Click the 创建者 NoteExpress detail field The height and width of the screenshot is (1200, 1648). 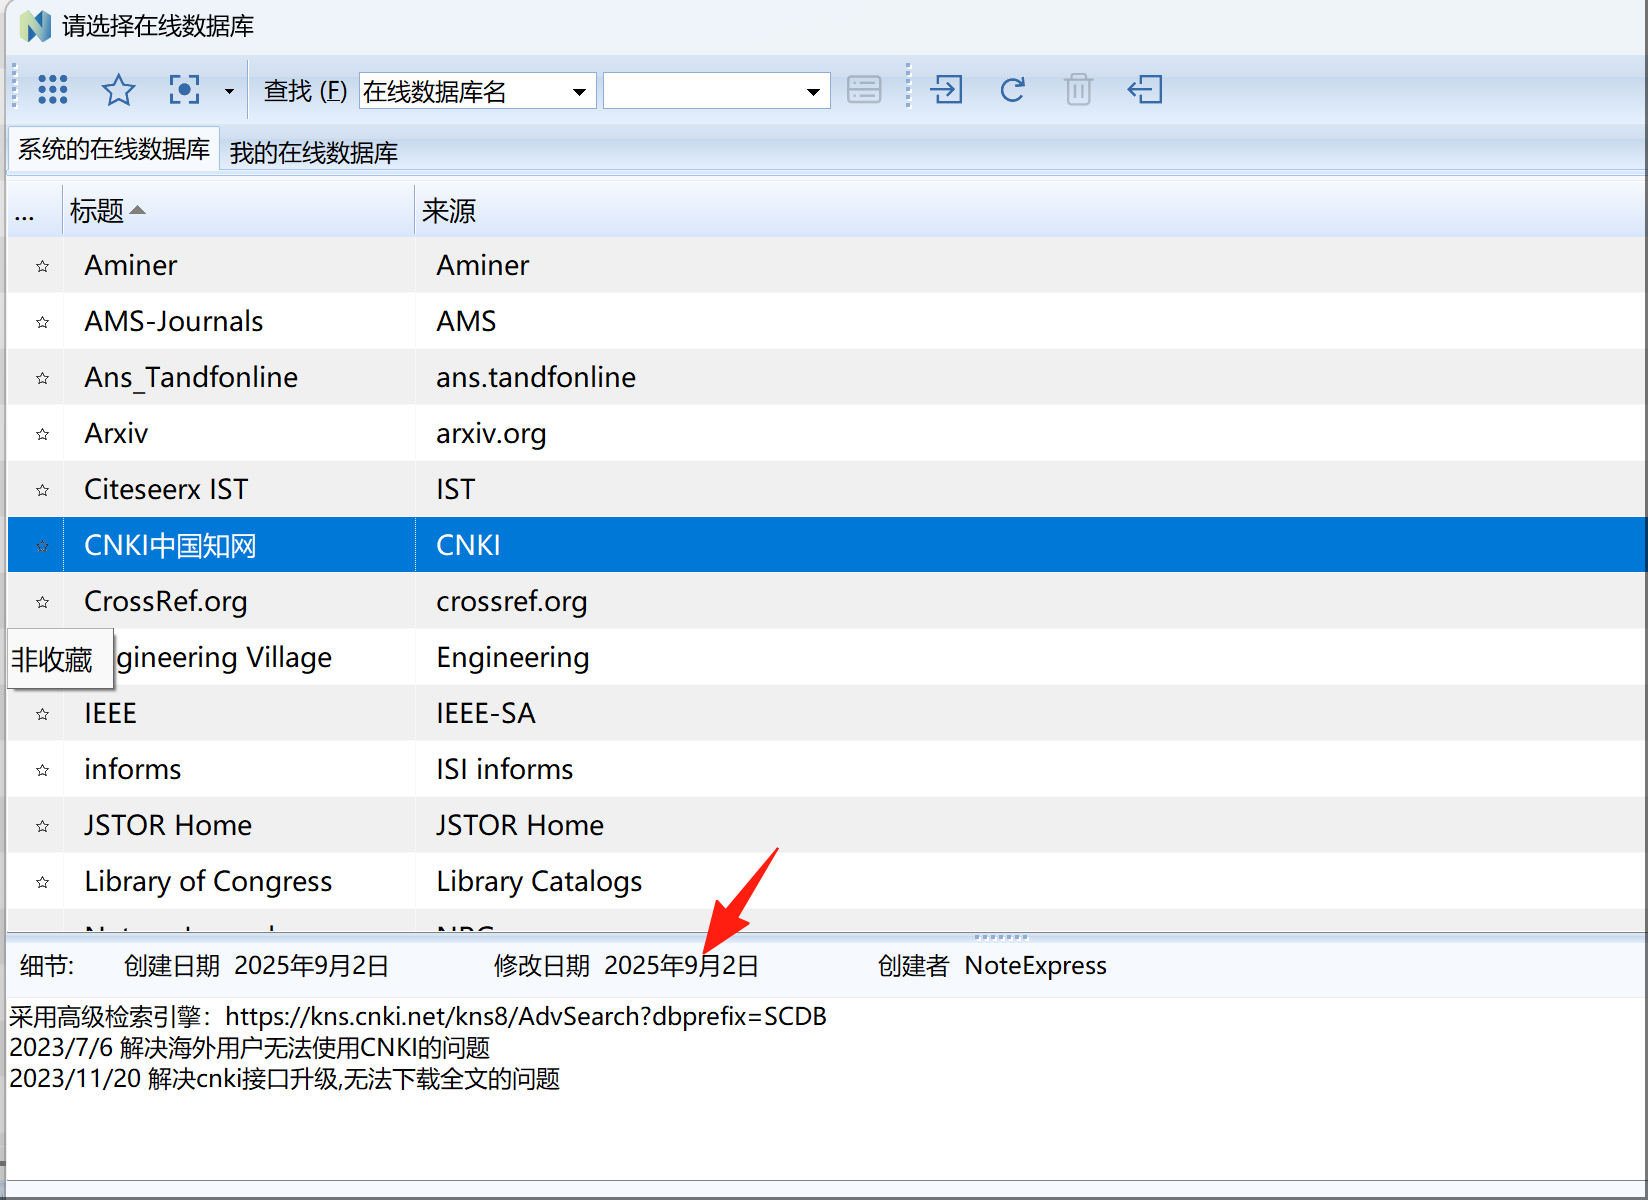click(x=992, y=965)
